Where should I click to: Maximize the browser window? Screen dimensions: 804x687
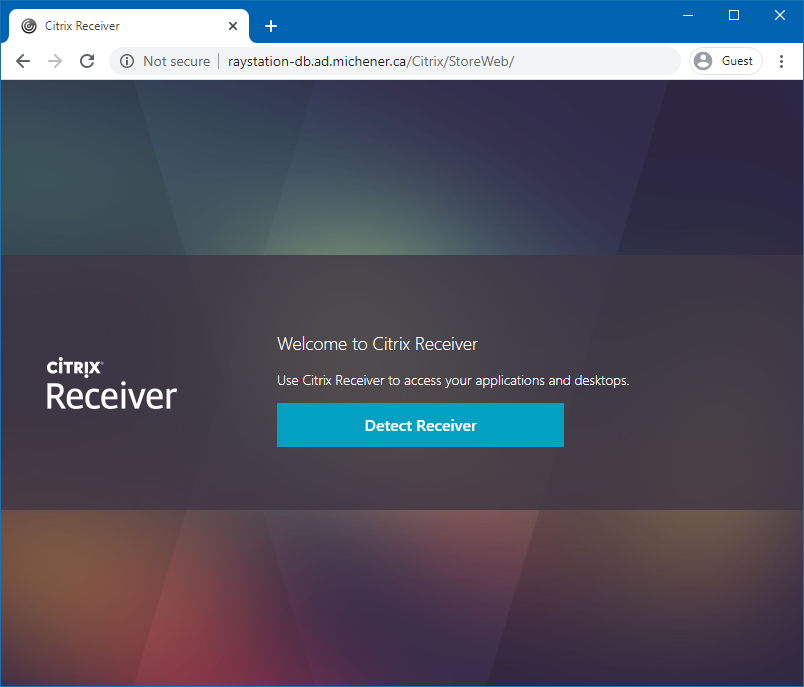[734, 15]
